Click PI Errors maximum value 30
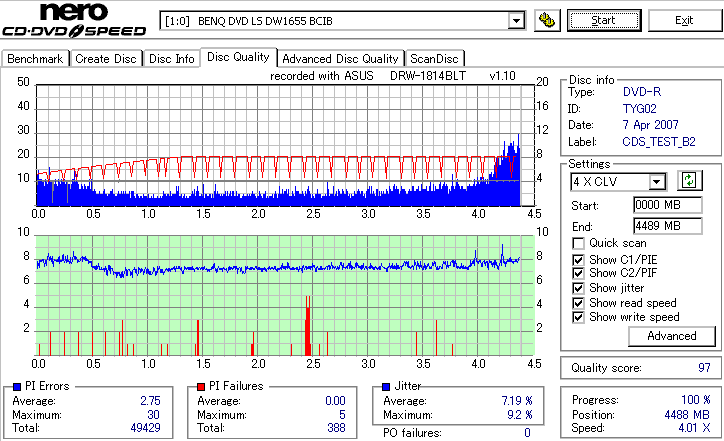 point(153,415)
